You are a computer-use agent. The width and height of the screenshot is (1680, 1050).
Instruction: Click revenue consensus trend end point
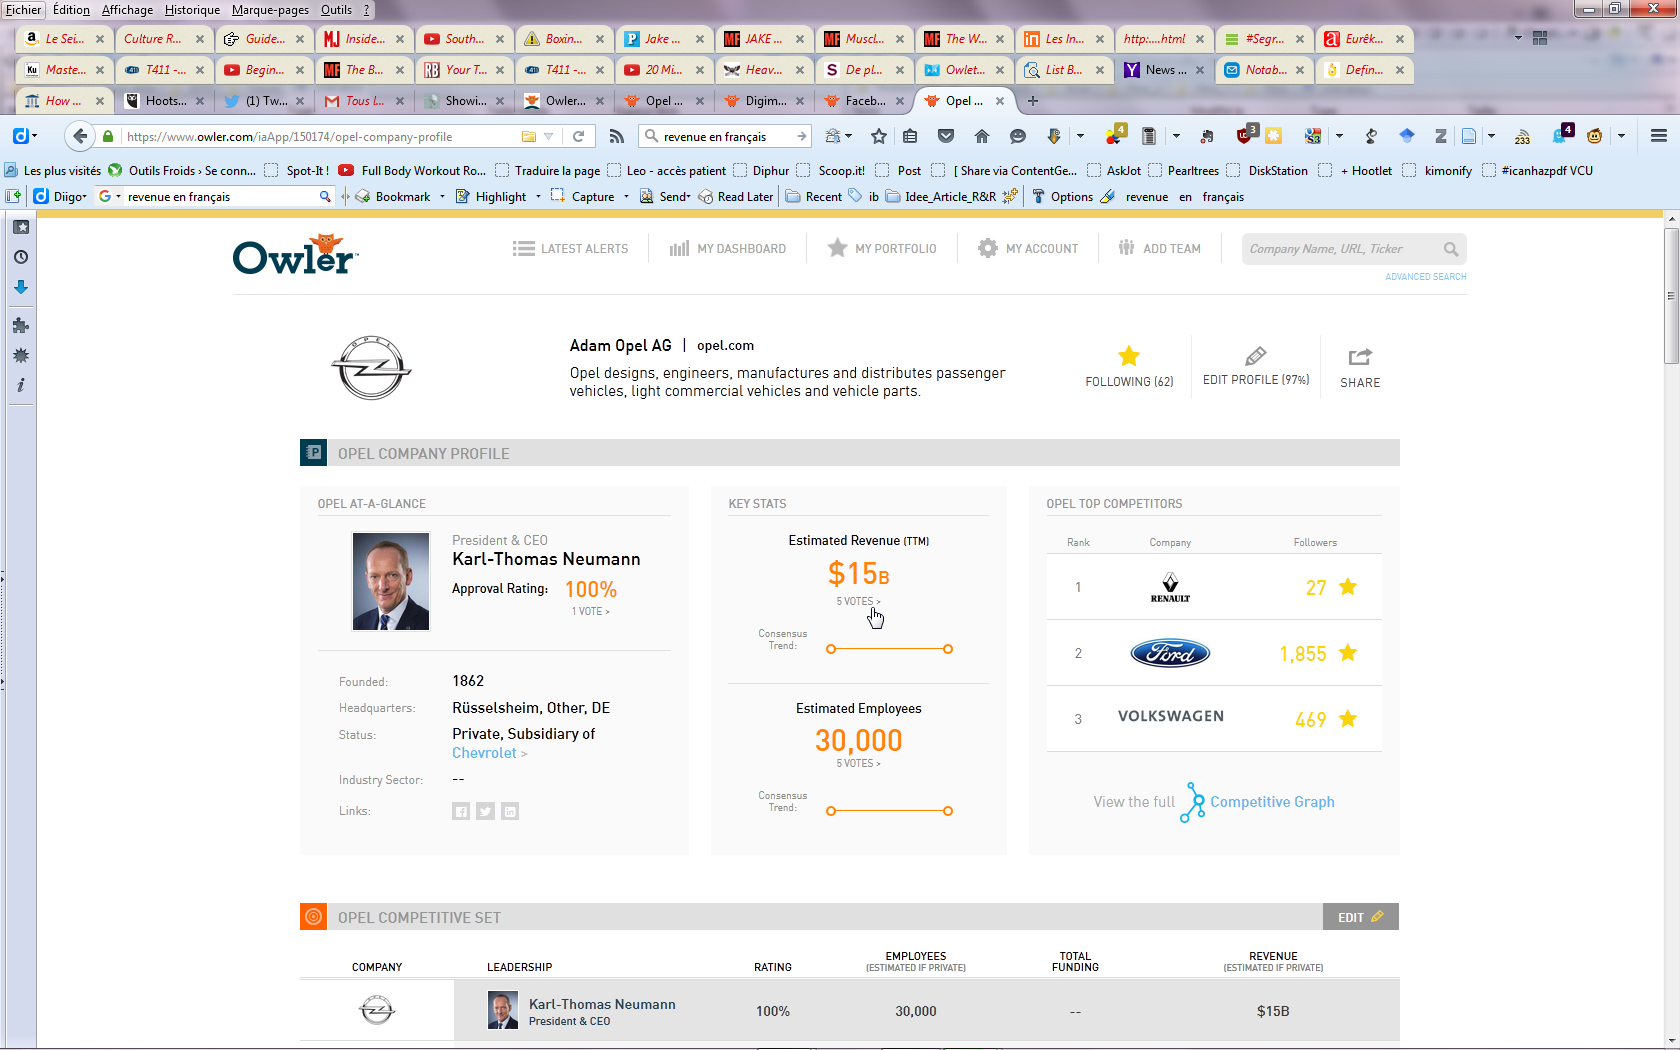click(x=948, y=649)
